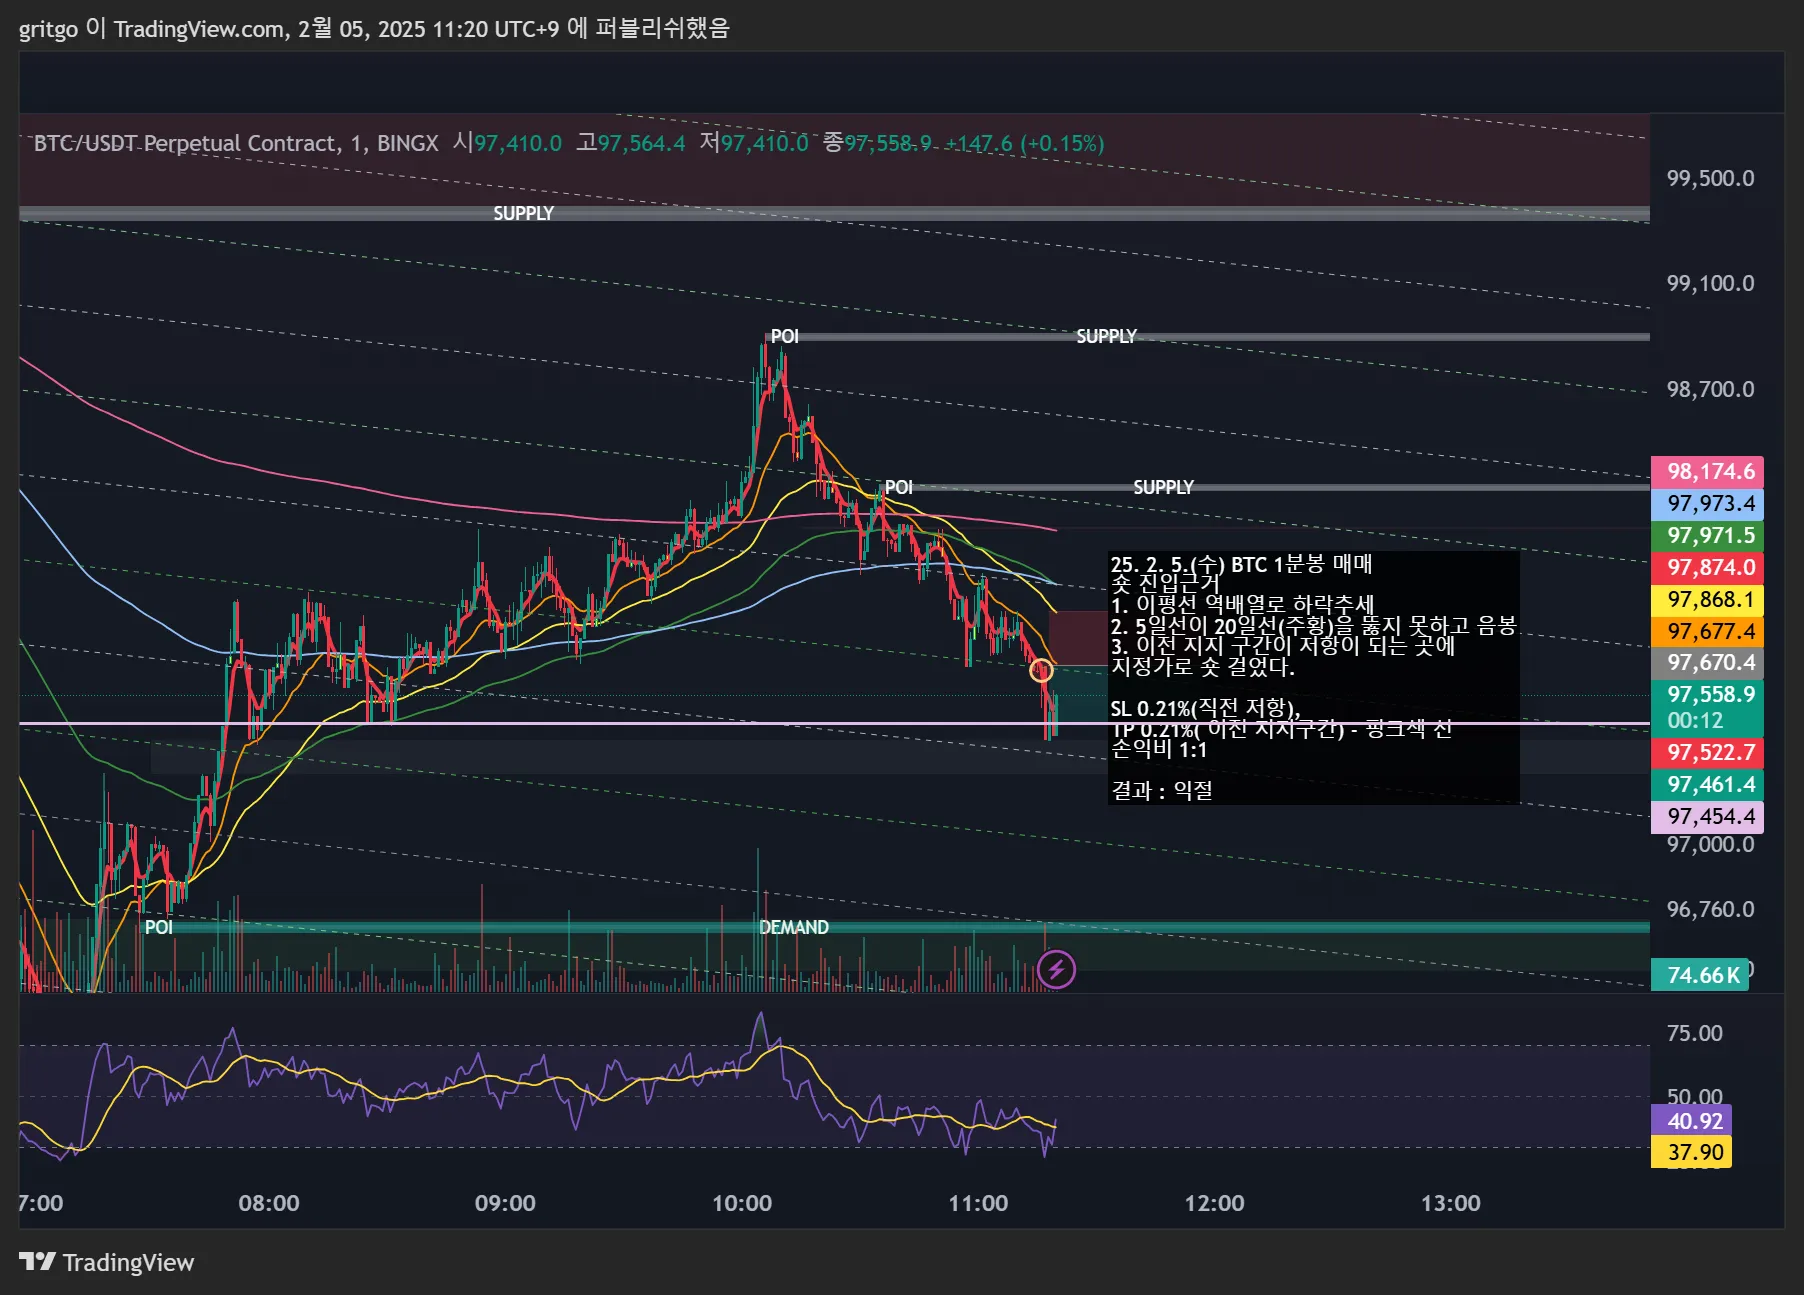Click the 99,500.0 price axis tick
1804x1295 pixels.
click(x=1709, y=178)
